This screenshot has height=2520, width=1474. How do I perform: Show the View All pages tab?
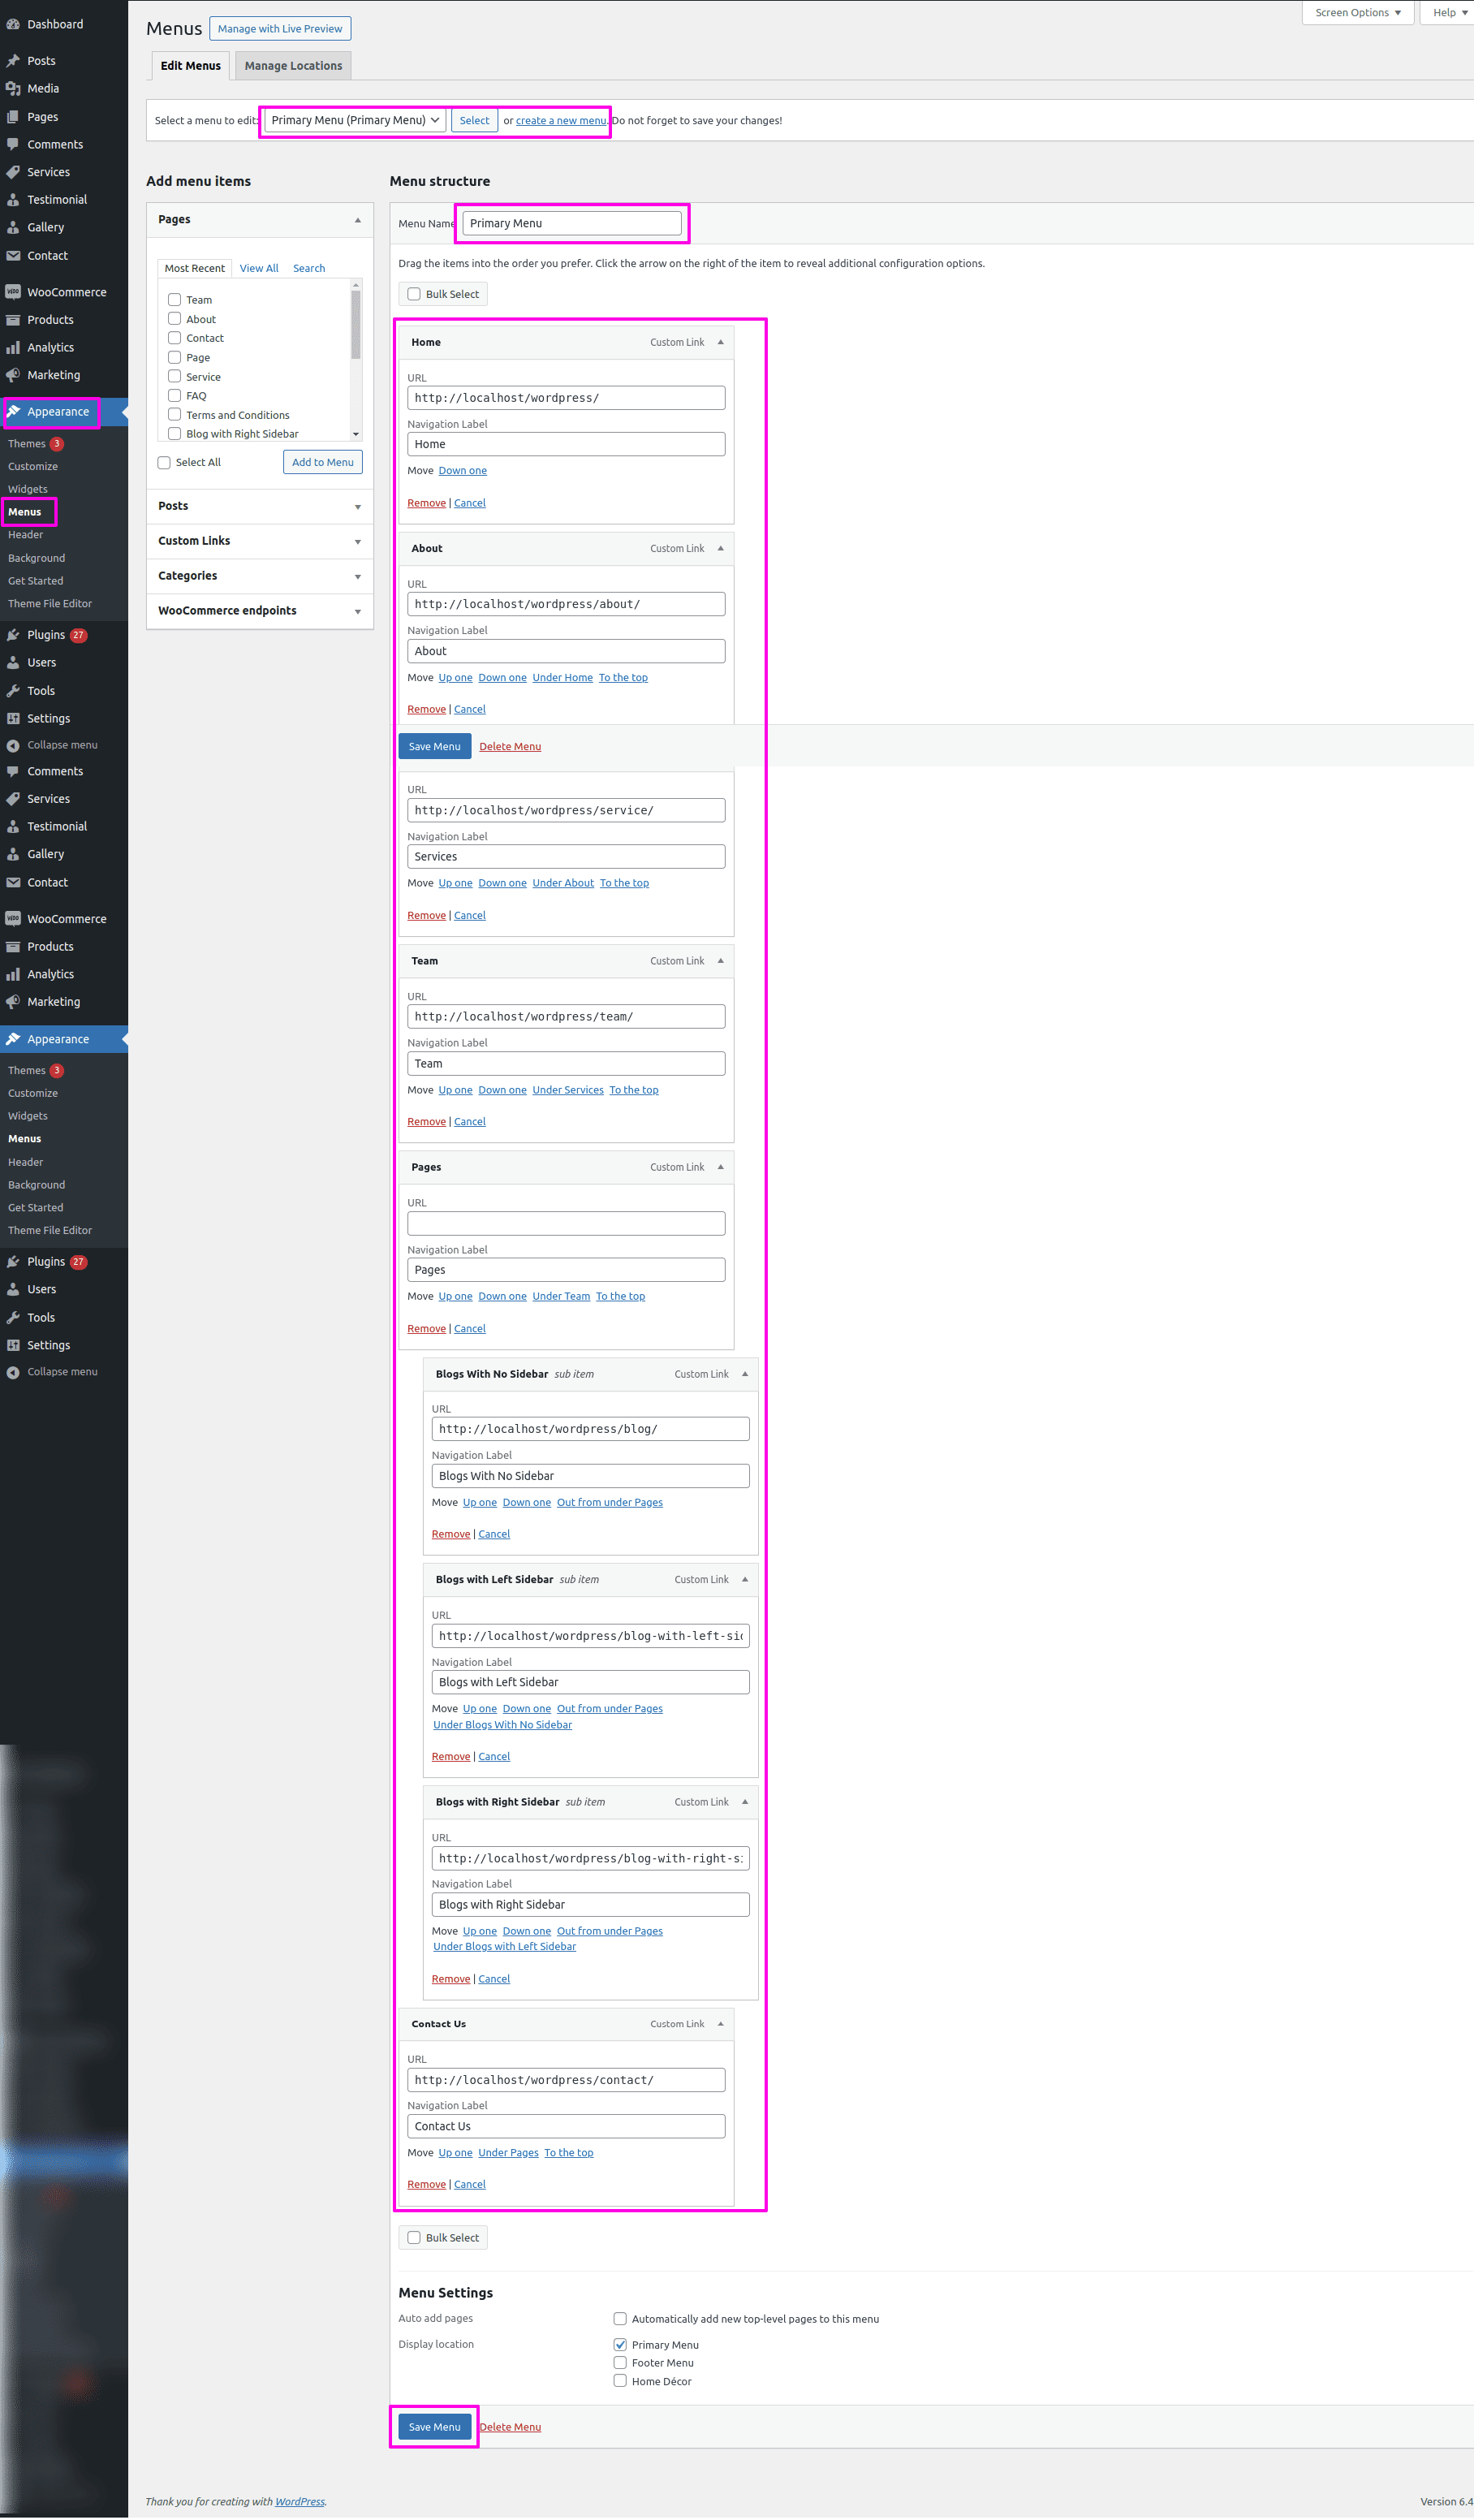coord(259,268)
